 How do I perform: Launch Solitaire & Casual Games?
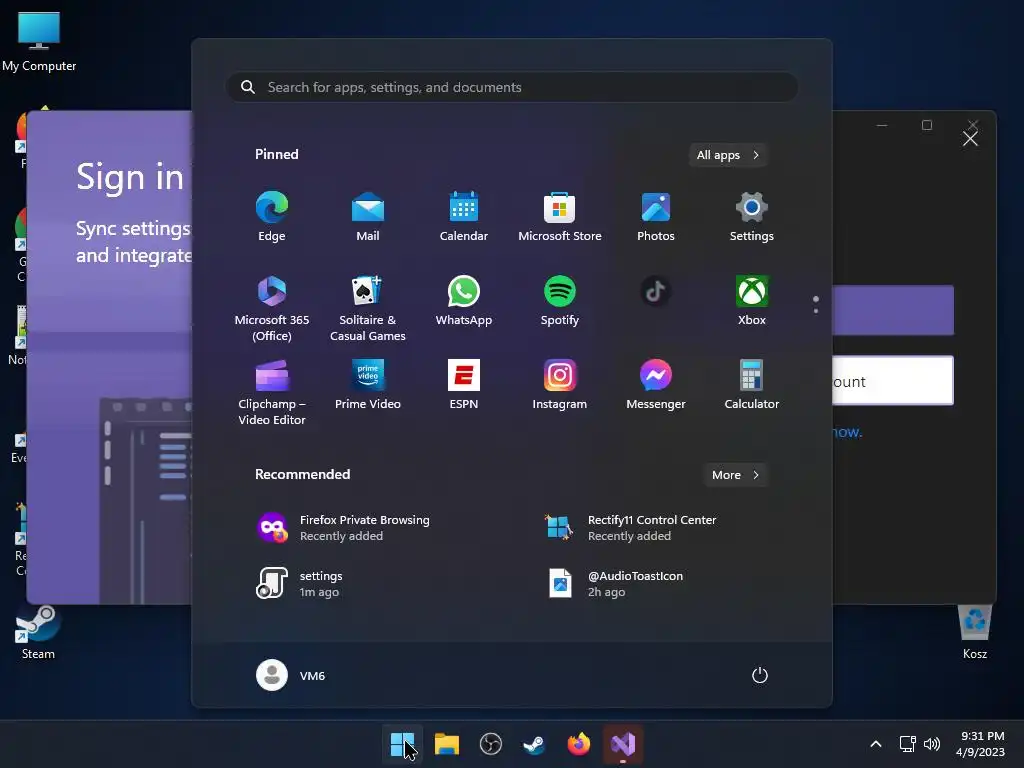point(368,308)
